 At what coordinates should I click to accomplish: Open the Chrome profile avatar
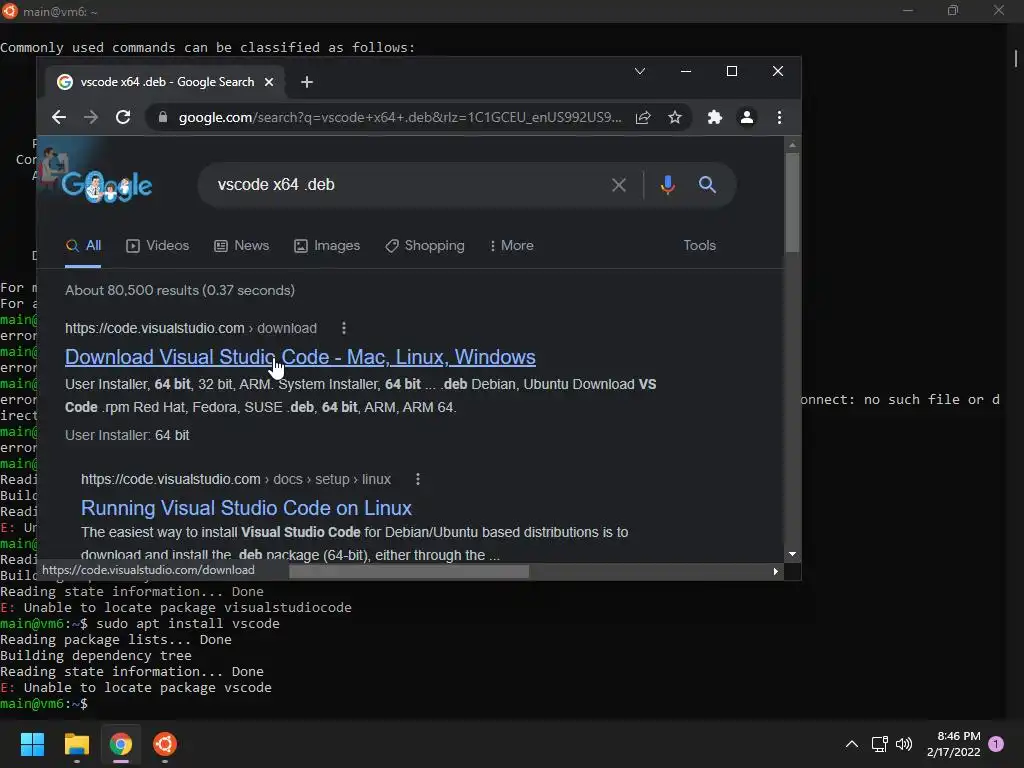point(746,118)
